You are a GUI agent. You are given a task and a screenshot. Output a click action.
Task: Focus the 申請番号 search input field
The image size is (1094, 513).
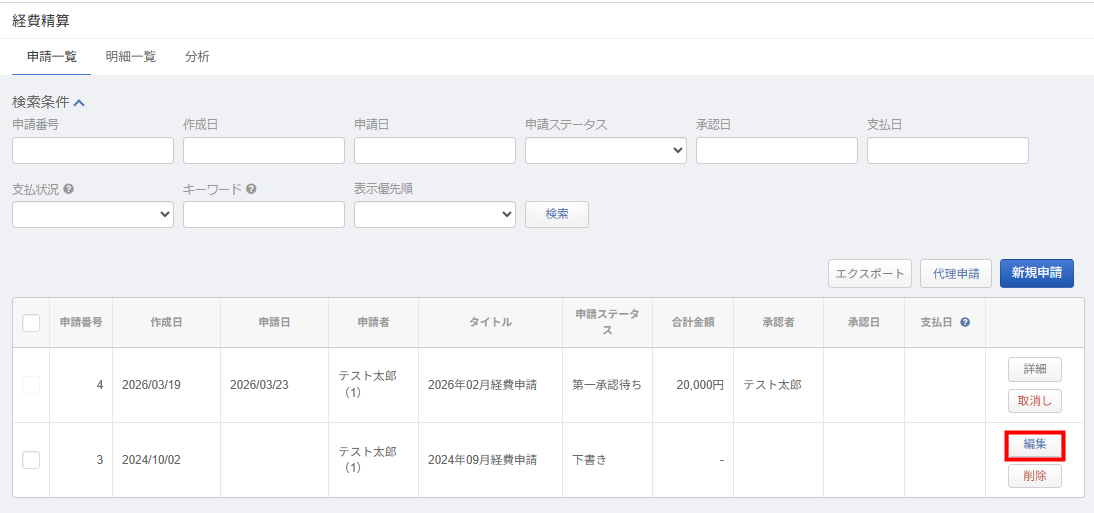pyautogui.click(x=93, y=151)
